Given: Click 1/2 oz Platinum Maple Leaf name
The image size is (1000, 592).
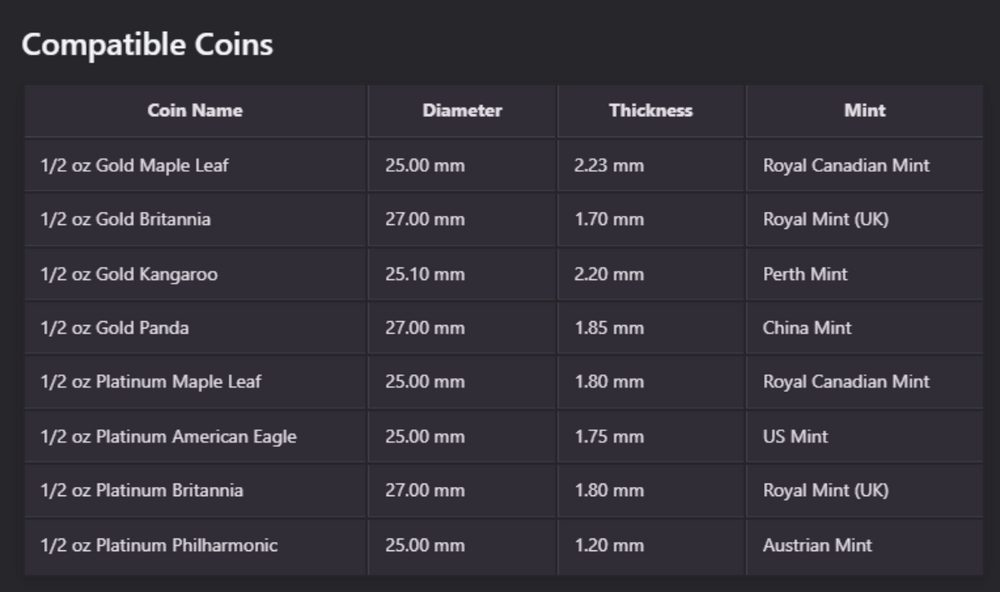Looking at the screenshot, I should tap(150, 382).
